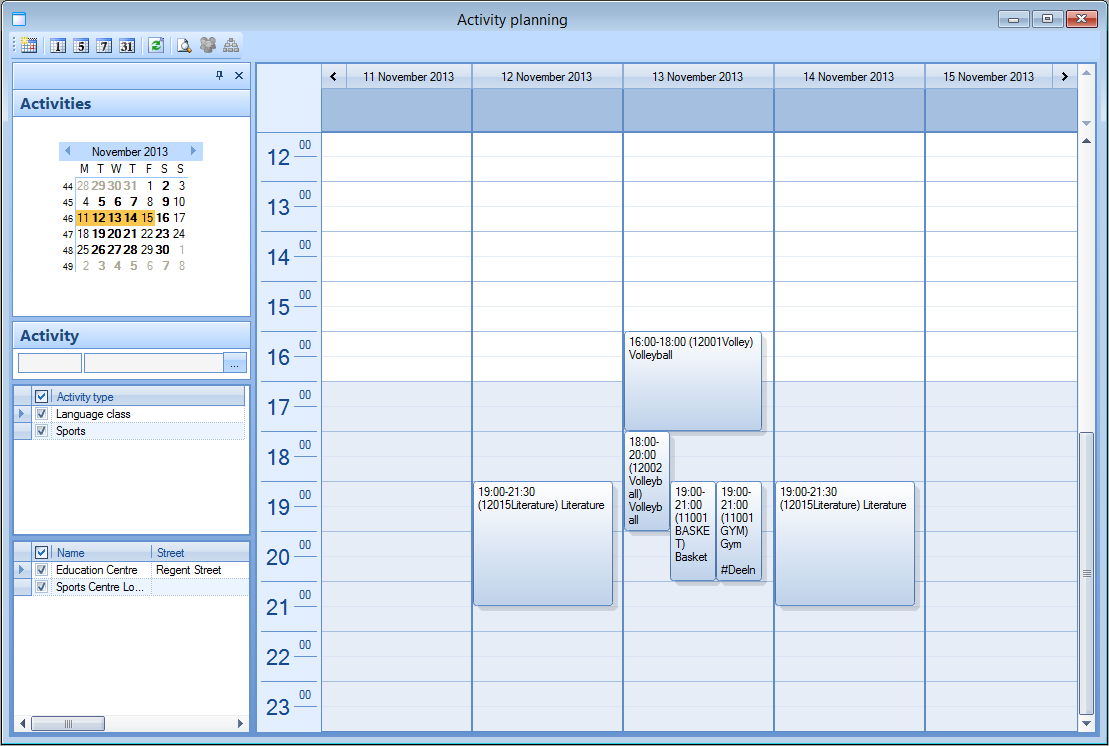Uncheck the Language class activity type

coord(42,414)
